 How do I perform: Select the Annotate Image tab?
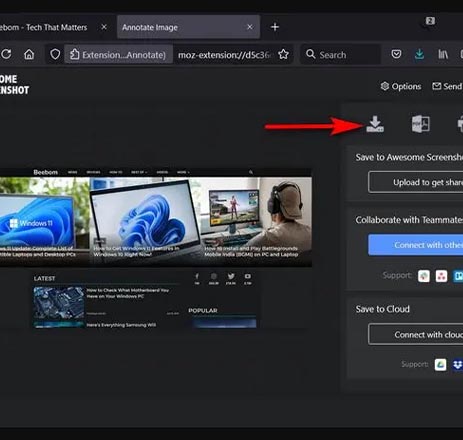click(188, 27)
